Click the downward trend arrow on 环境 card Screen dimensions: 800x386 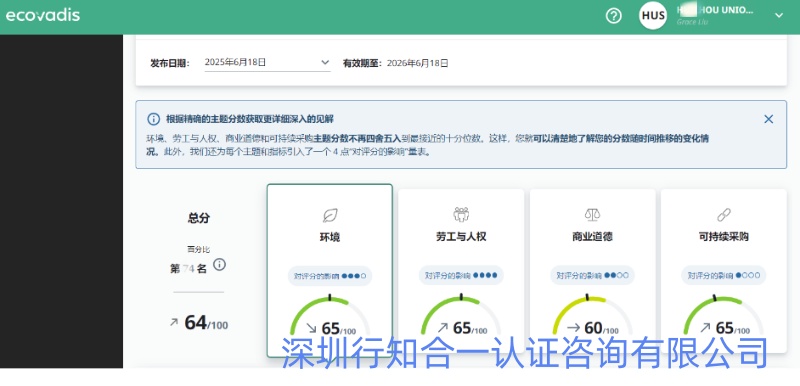coord(311,328)
